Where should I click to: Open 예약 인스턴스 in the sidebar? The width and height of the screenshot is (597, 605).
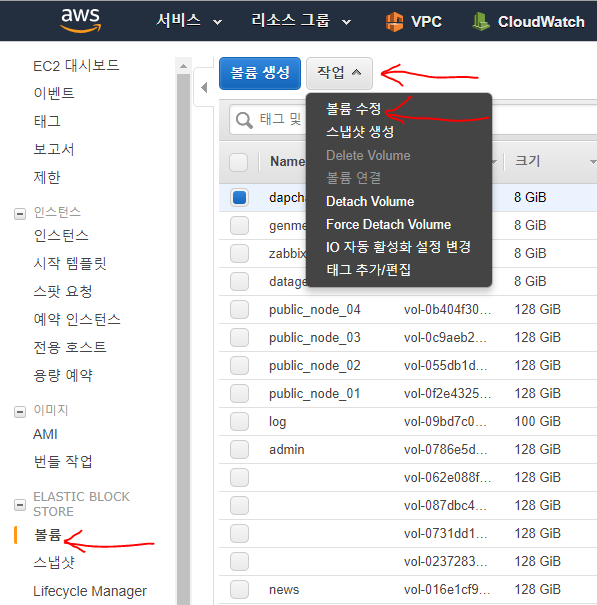pyautogui.click(x=77, y=319)
